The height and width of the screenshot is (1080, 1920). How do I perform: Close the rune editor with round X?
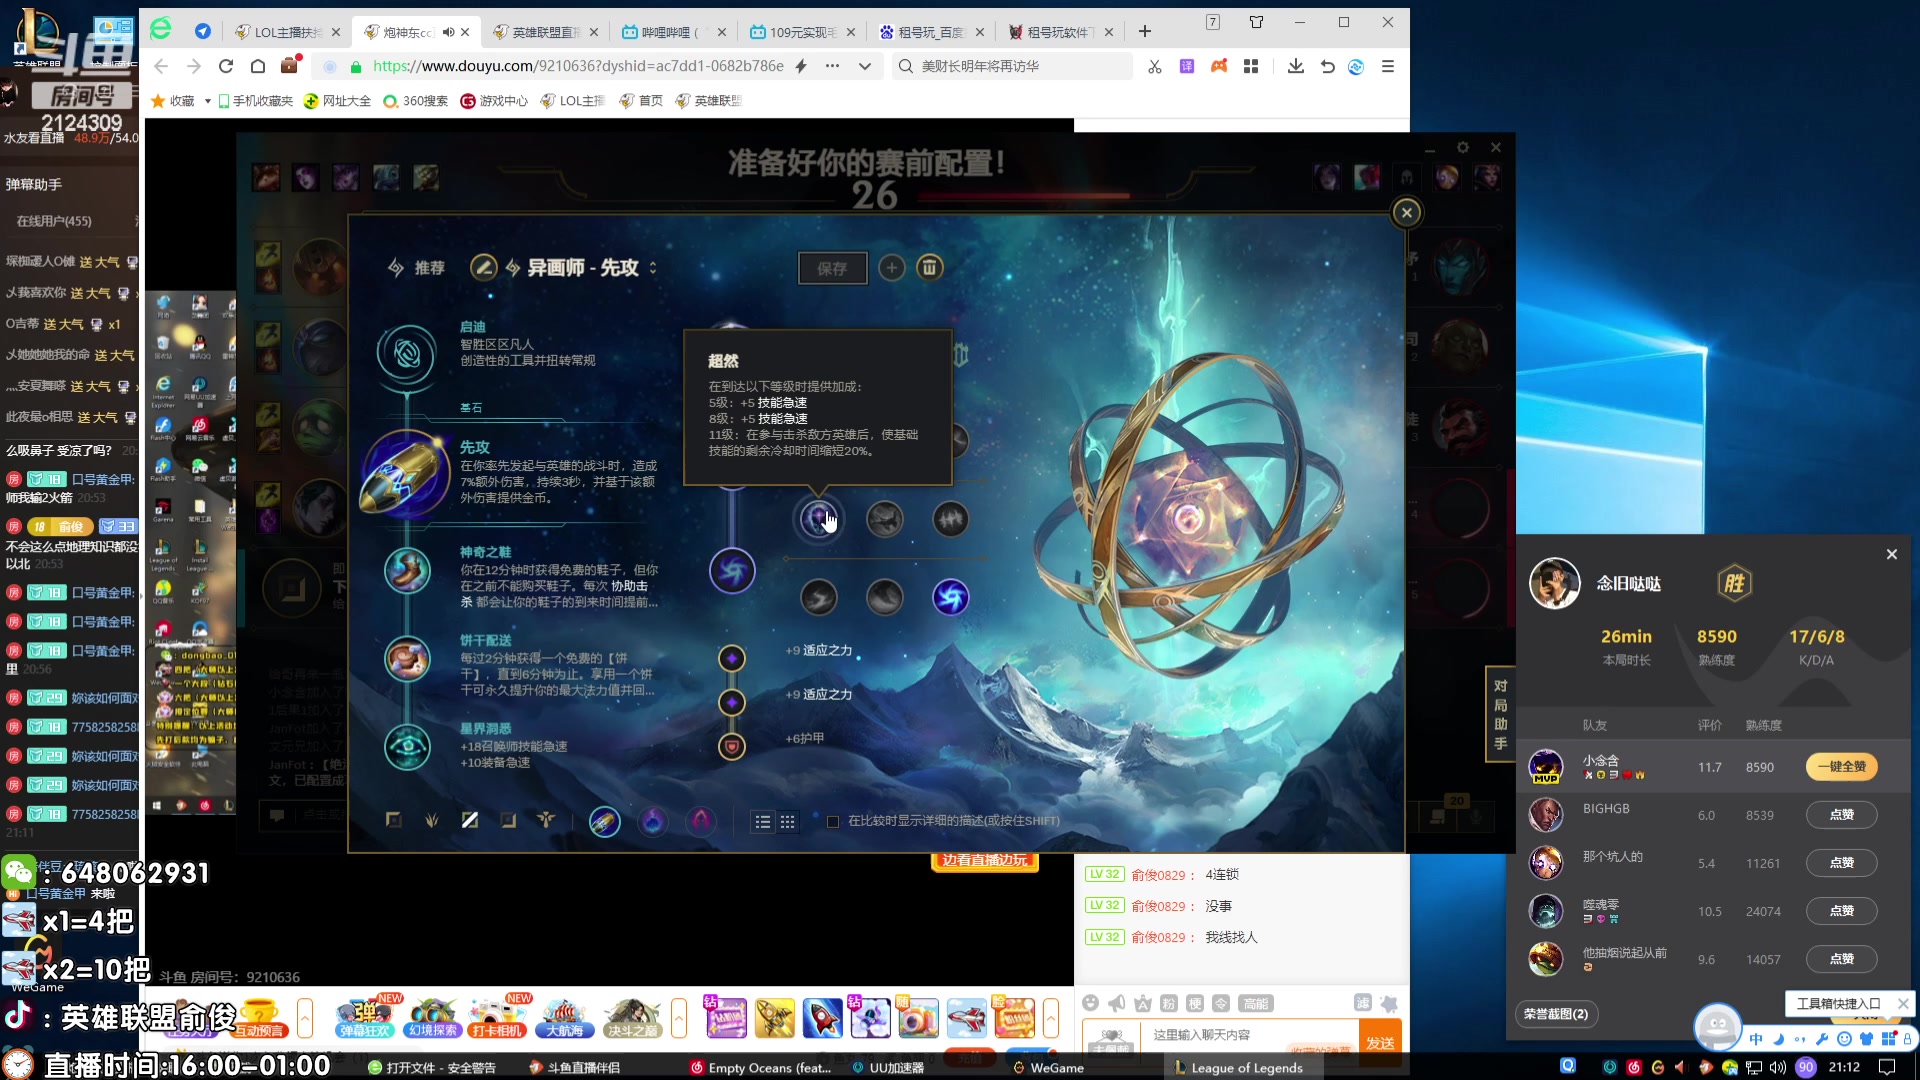(1407, 212)
